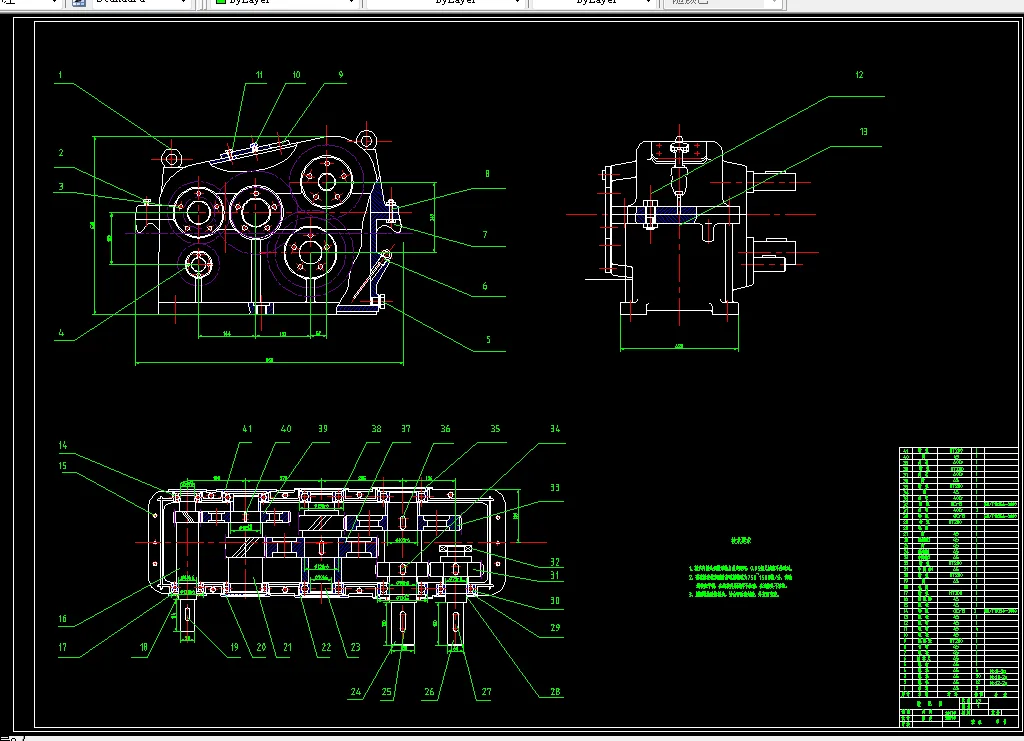Viewport: 1024px width, 741px height.
Task: Select callout number 3 leader label
Action: [x=61, y=187]
